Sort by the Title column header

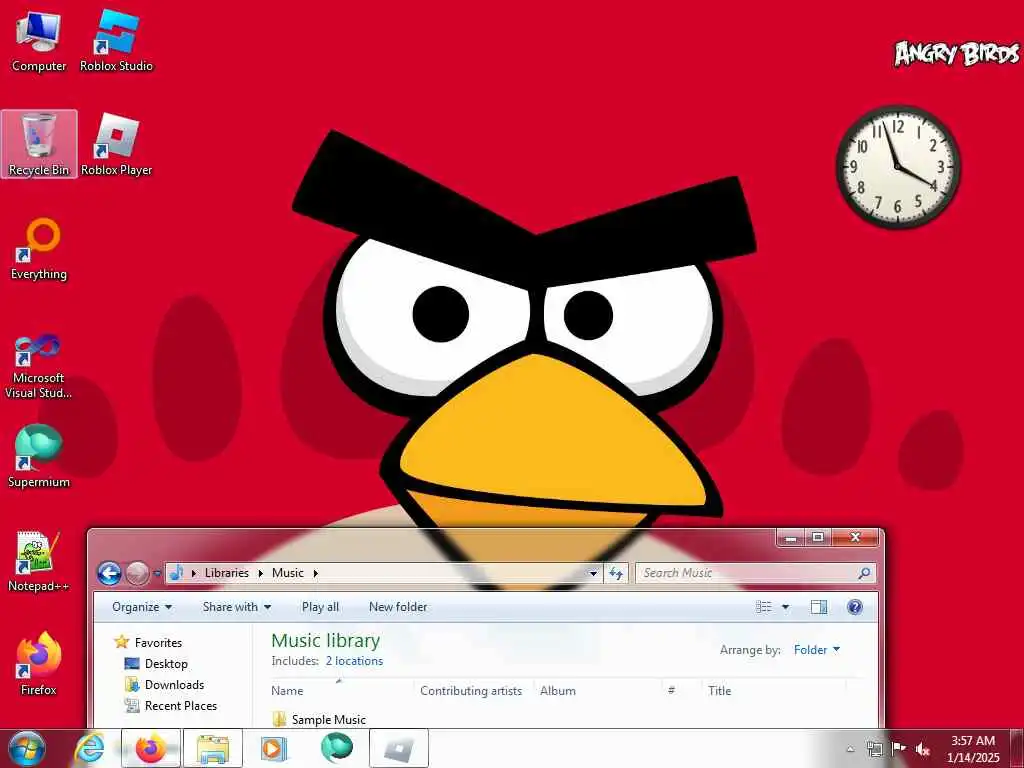(x=774, y=690)
